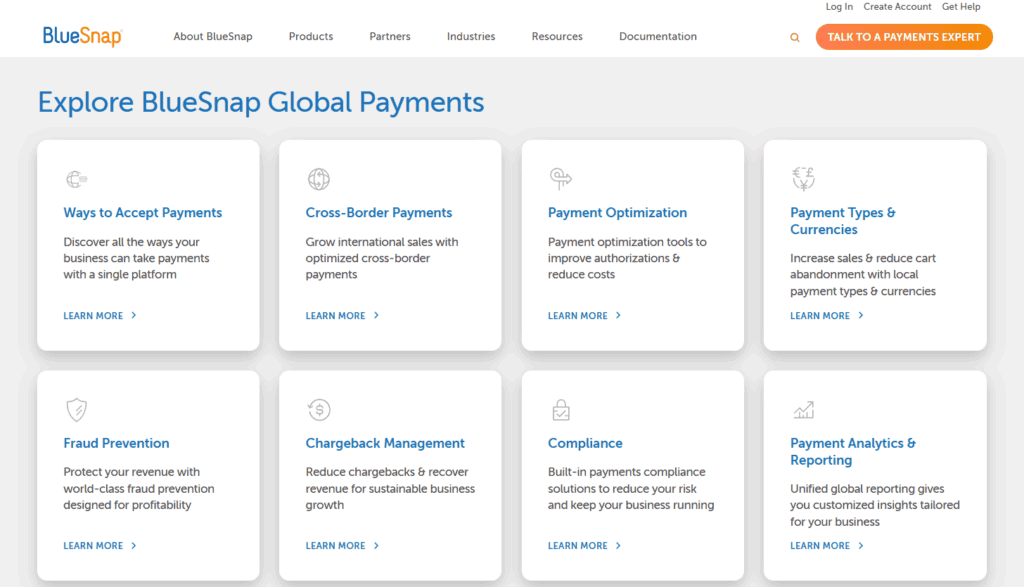1024x587 pixels.
Task: Click text 'Protect your revenue with'
Action: [x=131, y=472]
